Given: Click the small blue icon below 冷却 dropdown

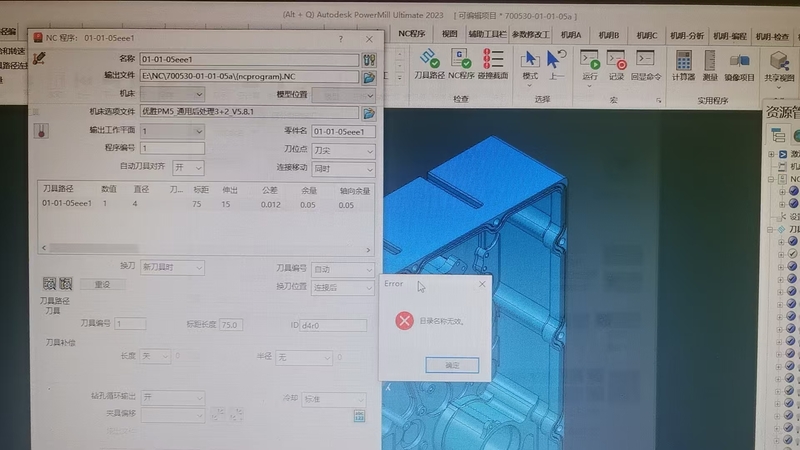Looking at the screenshot, I should [x=359, y=416].
